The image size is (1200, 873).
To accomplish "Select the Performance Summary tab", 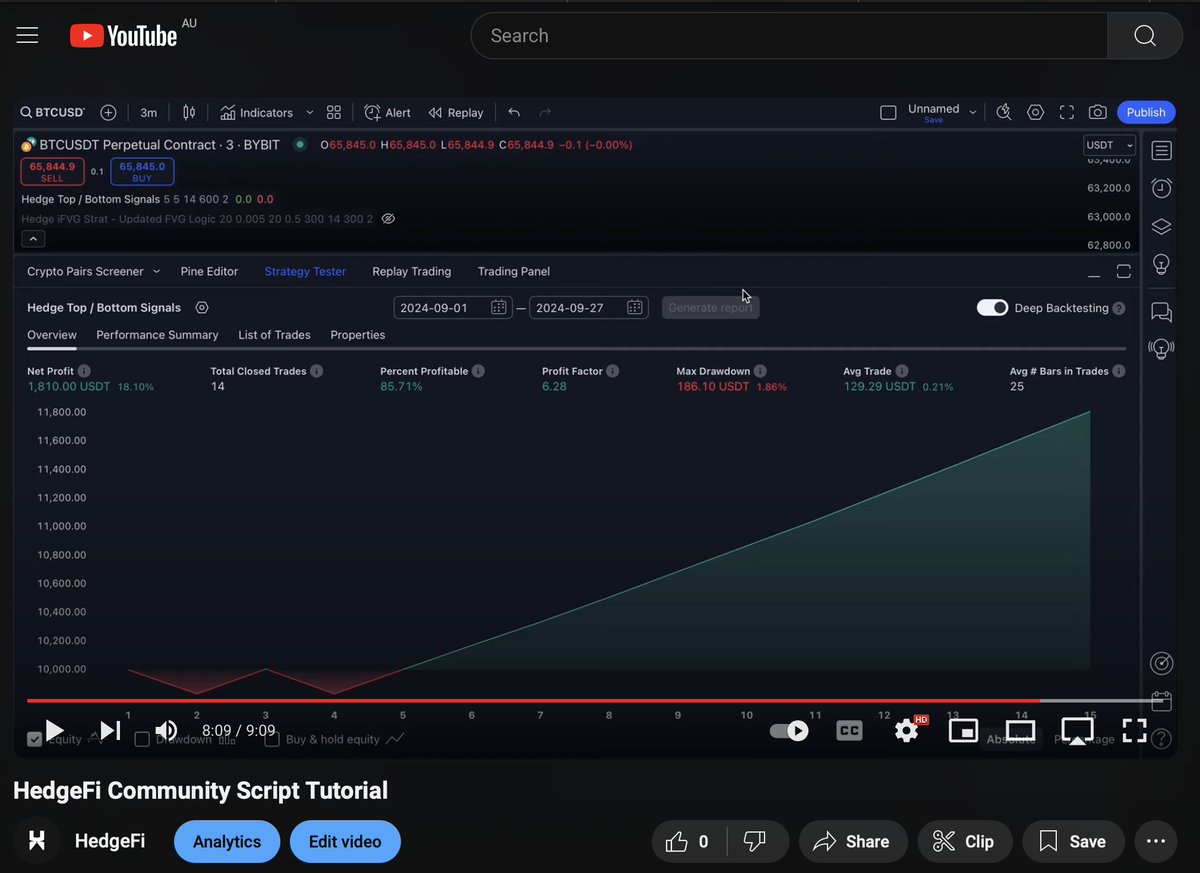I will pyautogui.click(x=157, y=335).
